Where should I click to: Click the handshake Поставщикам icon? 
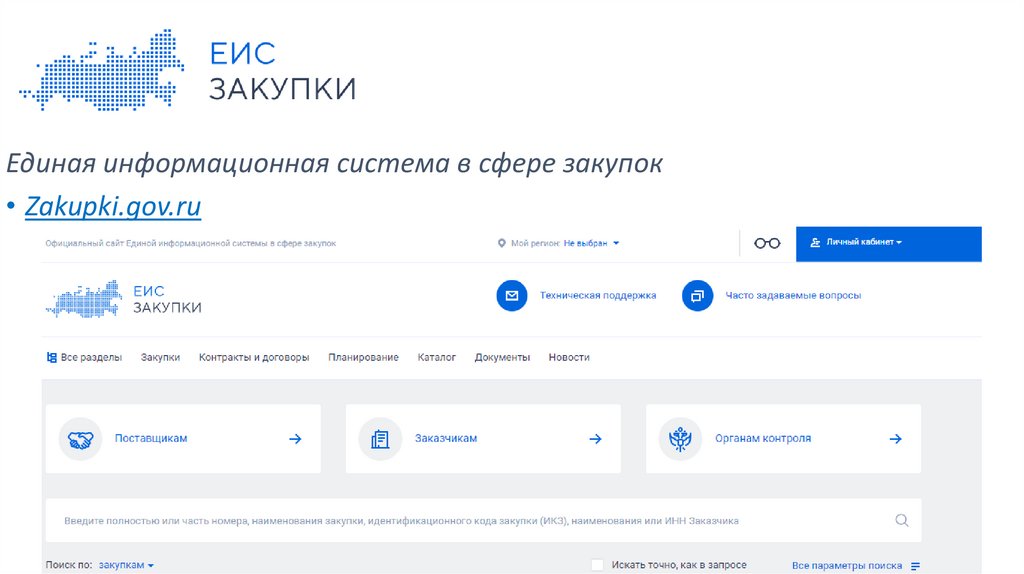click(80, 439)
